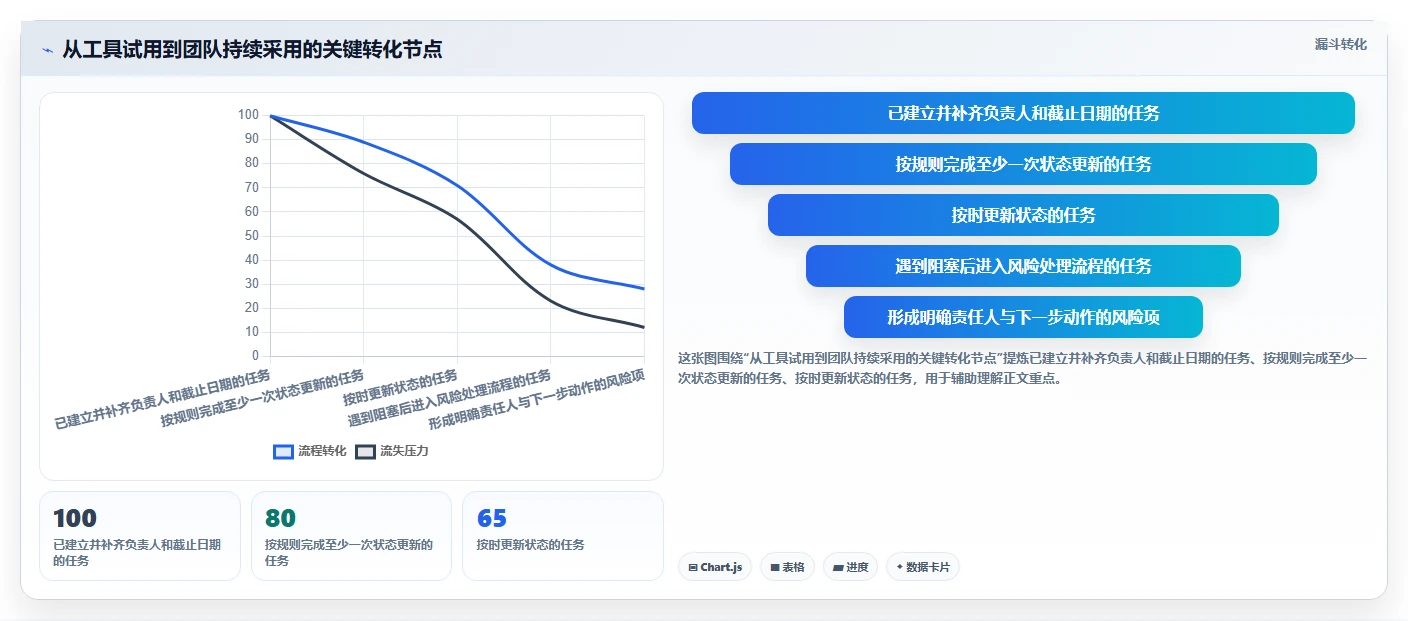Viewport: 1408px width, 621px height.
Task: Click the 表格 tag
Action: coord(787,567)
